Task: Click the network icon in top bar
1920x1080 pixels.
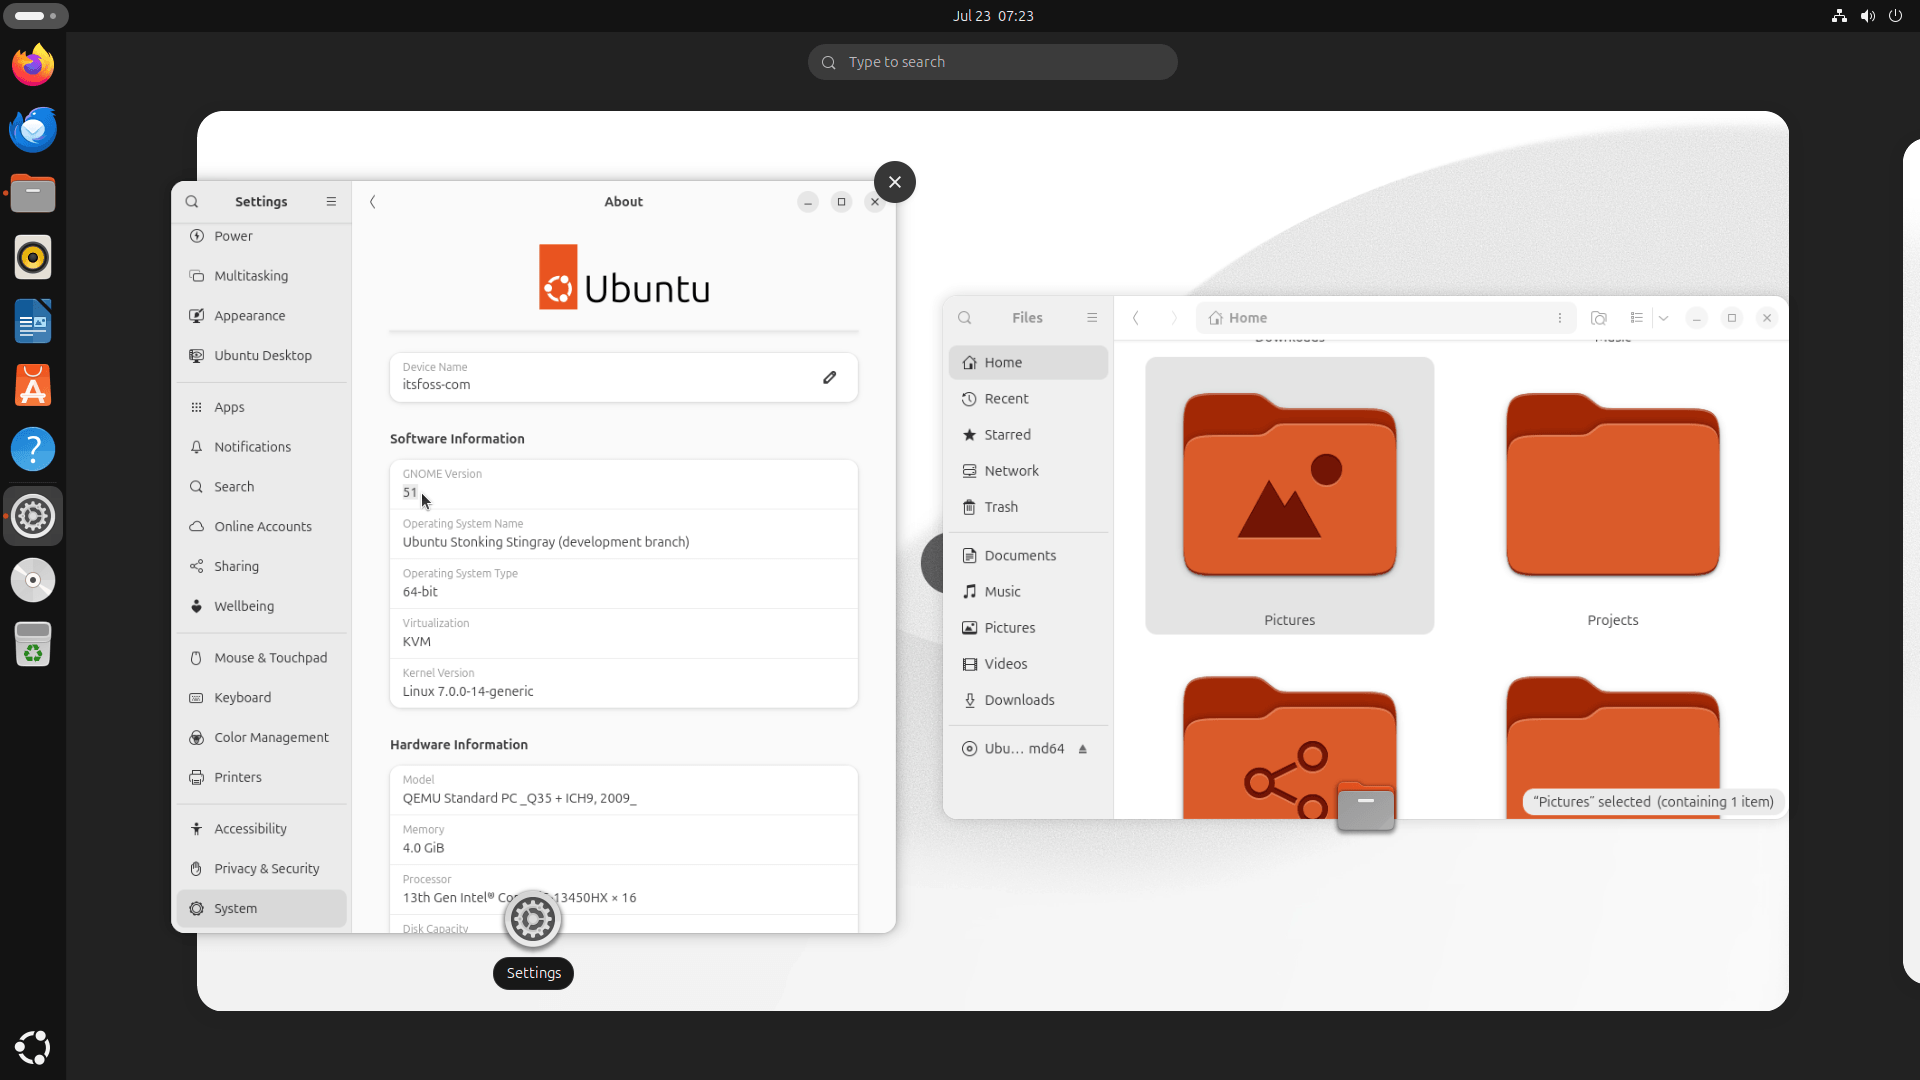Action: pyautogui.click(x=1839, y=16)
